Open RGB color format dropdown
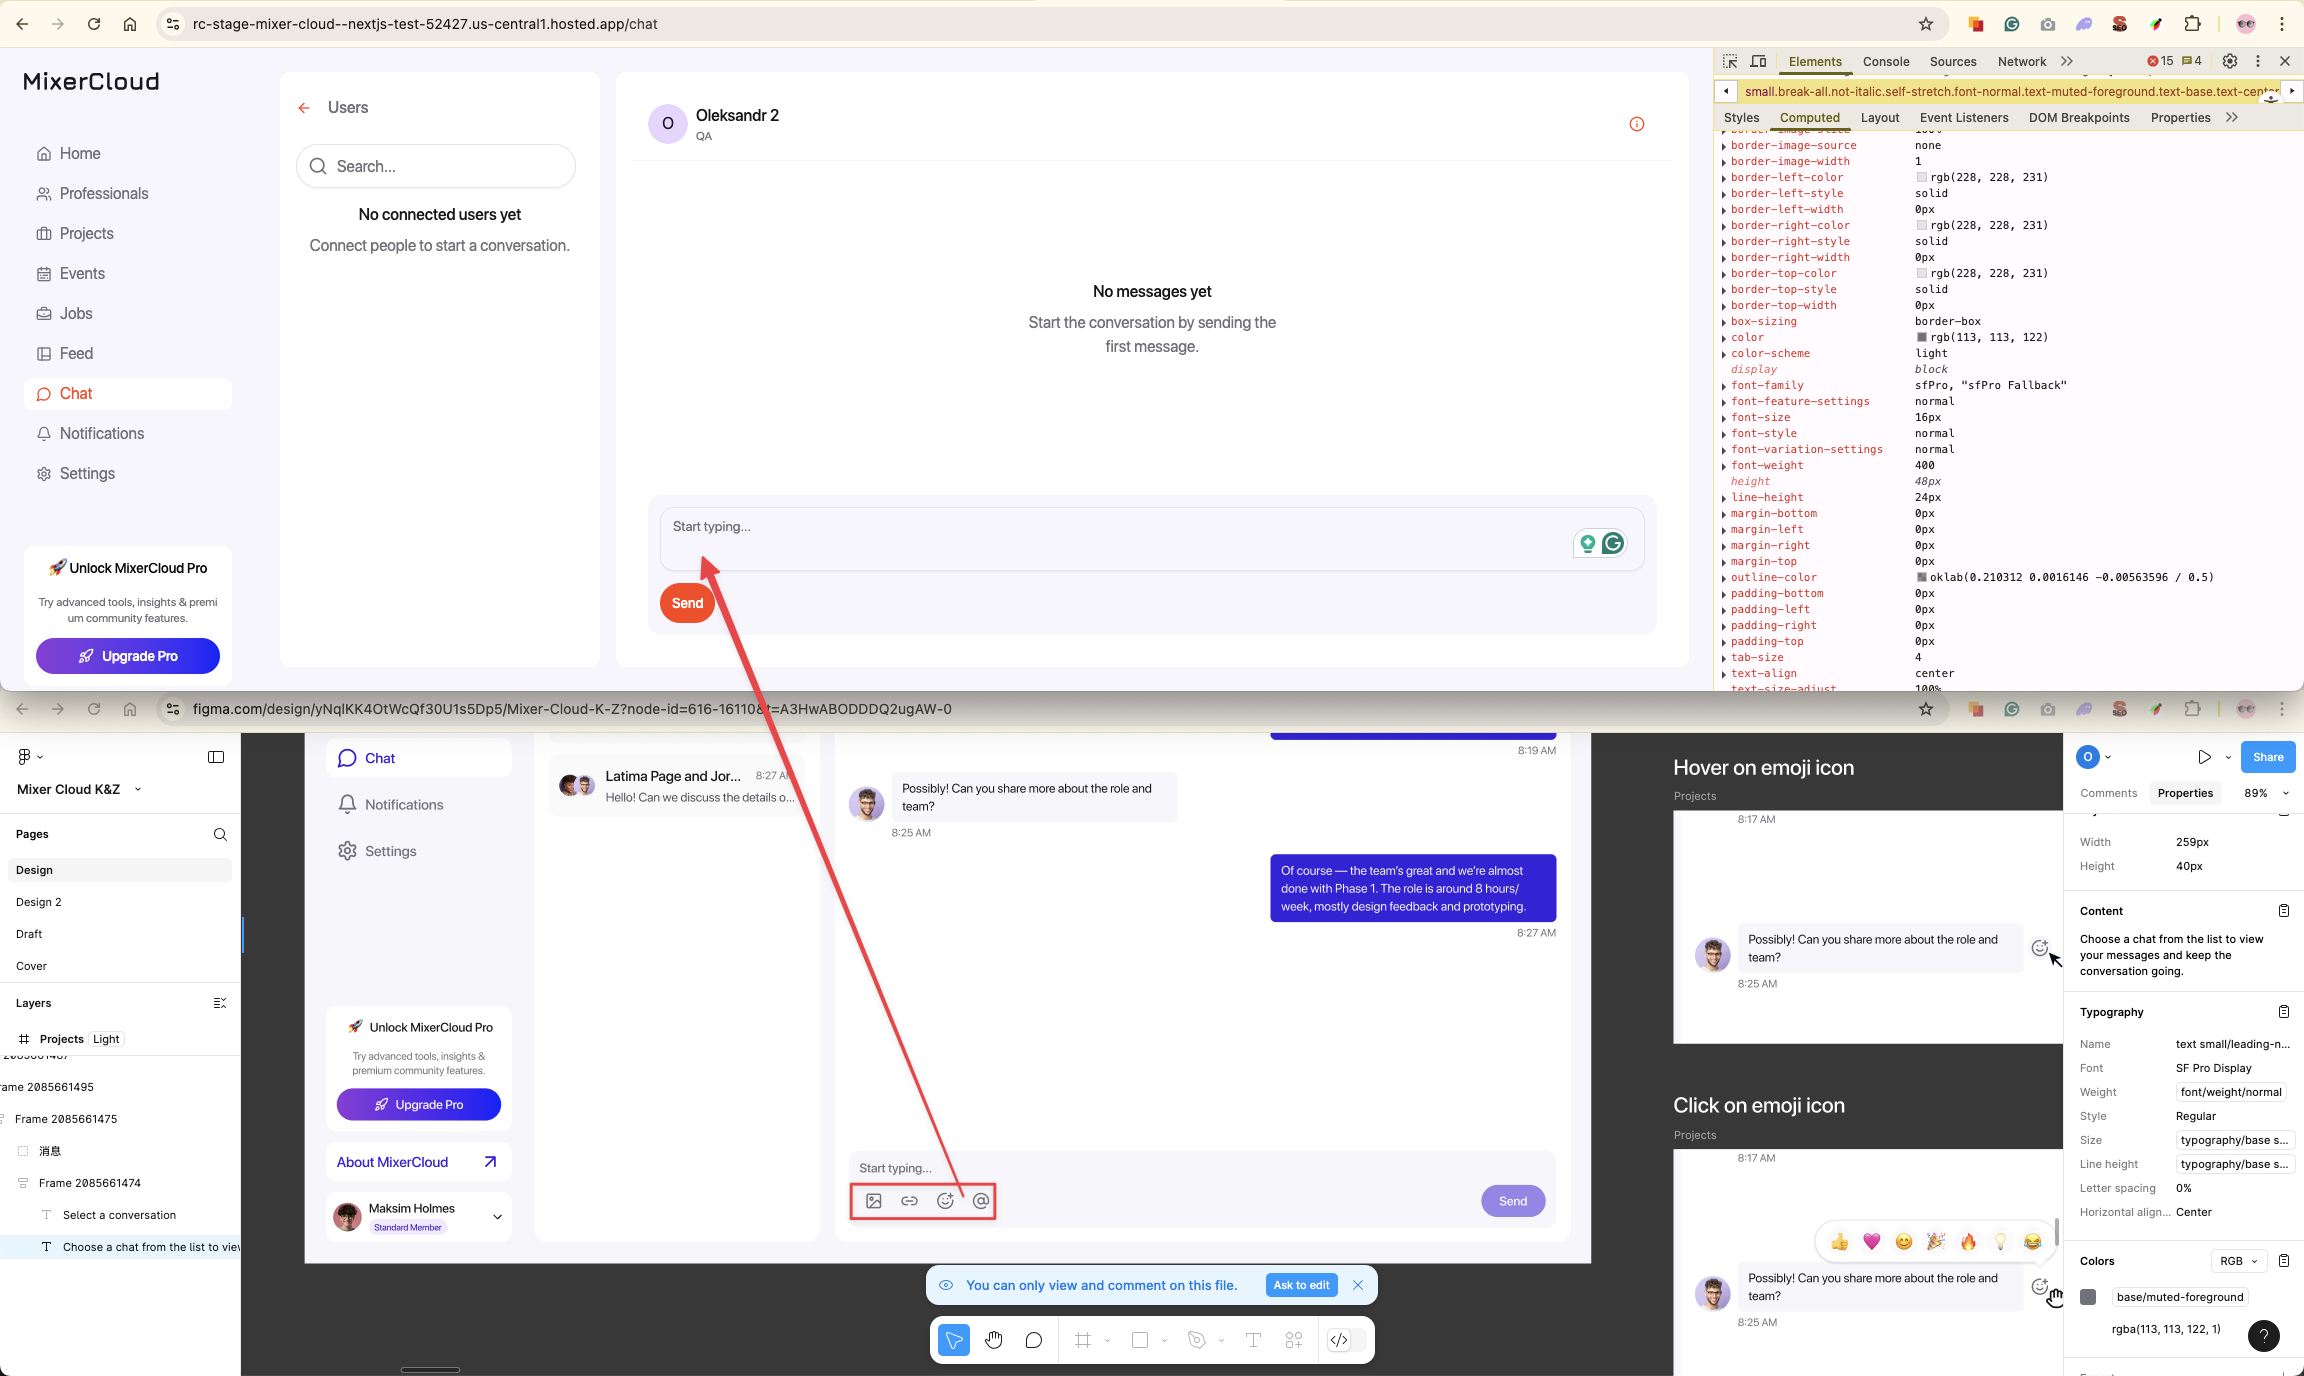This screenshot has height=1376, width=2304. click(2238, 1261)
